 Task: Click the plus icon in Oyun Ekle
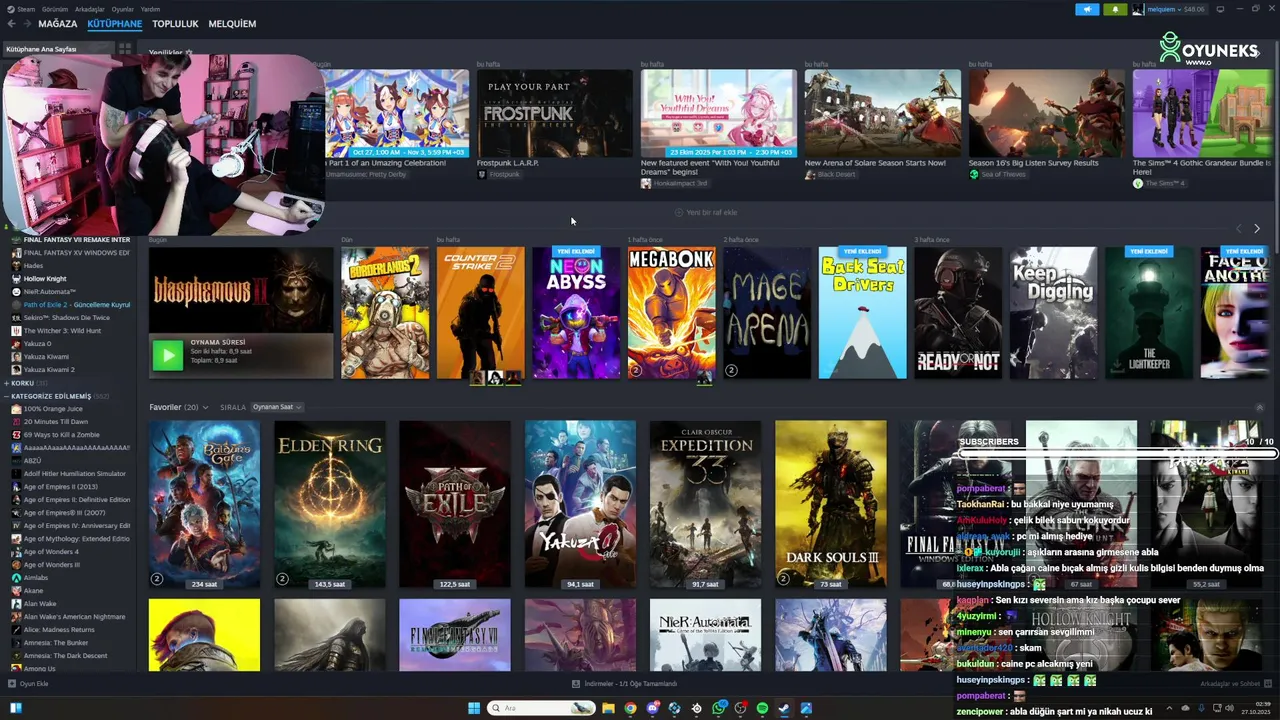(x=12, y=684)
